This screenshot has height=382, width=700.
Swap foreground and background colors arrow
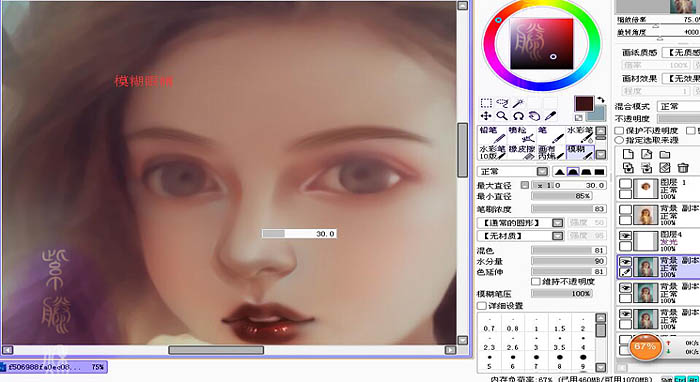601,100
